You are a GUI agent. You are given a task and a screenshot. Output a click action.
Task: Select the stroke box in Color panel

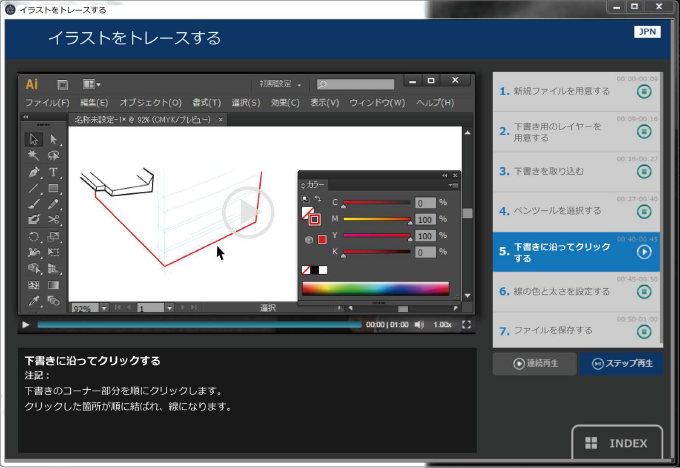pyautogui.click(x=315, y=219)
